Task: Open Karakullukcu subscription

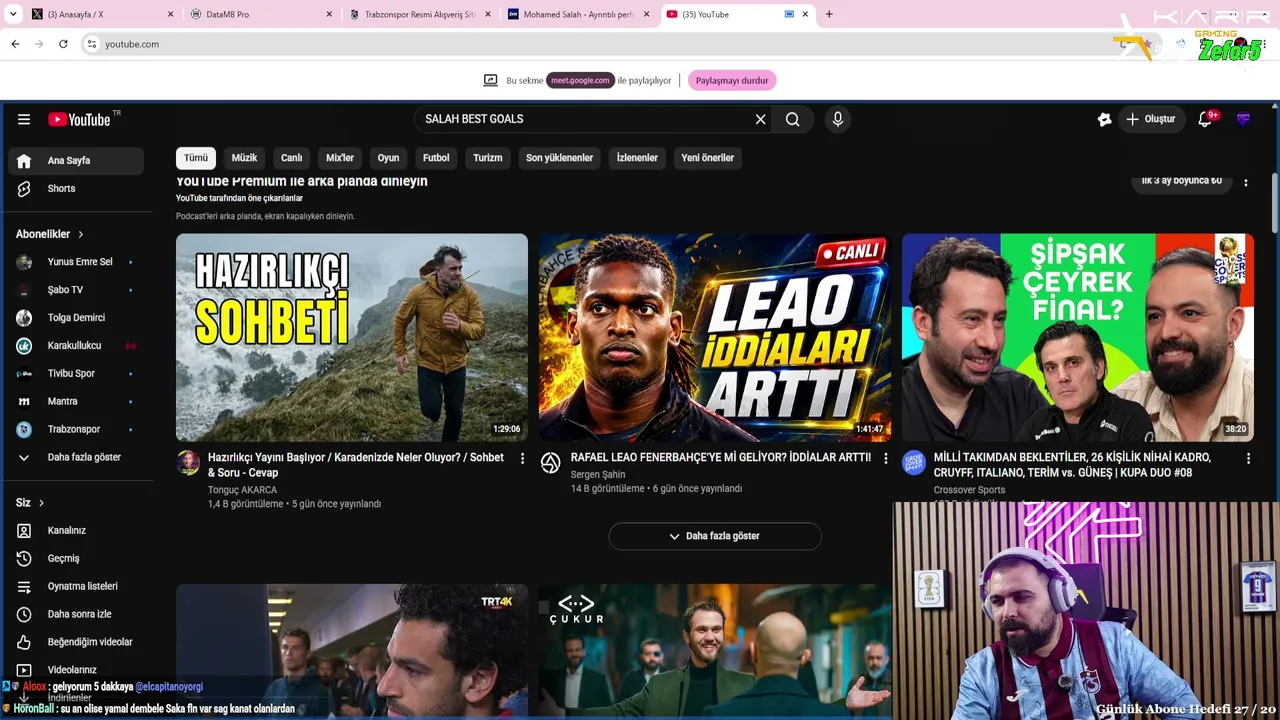Action: point(76,345)
